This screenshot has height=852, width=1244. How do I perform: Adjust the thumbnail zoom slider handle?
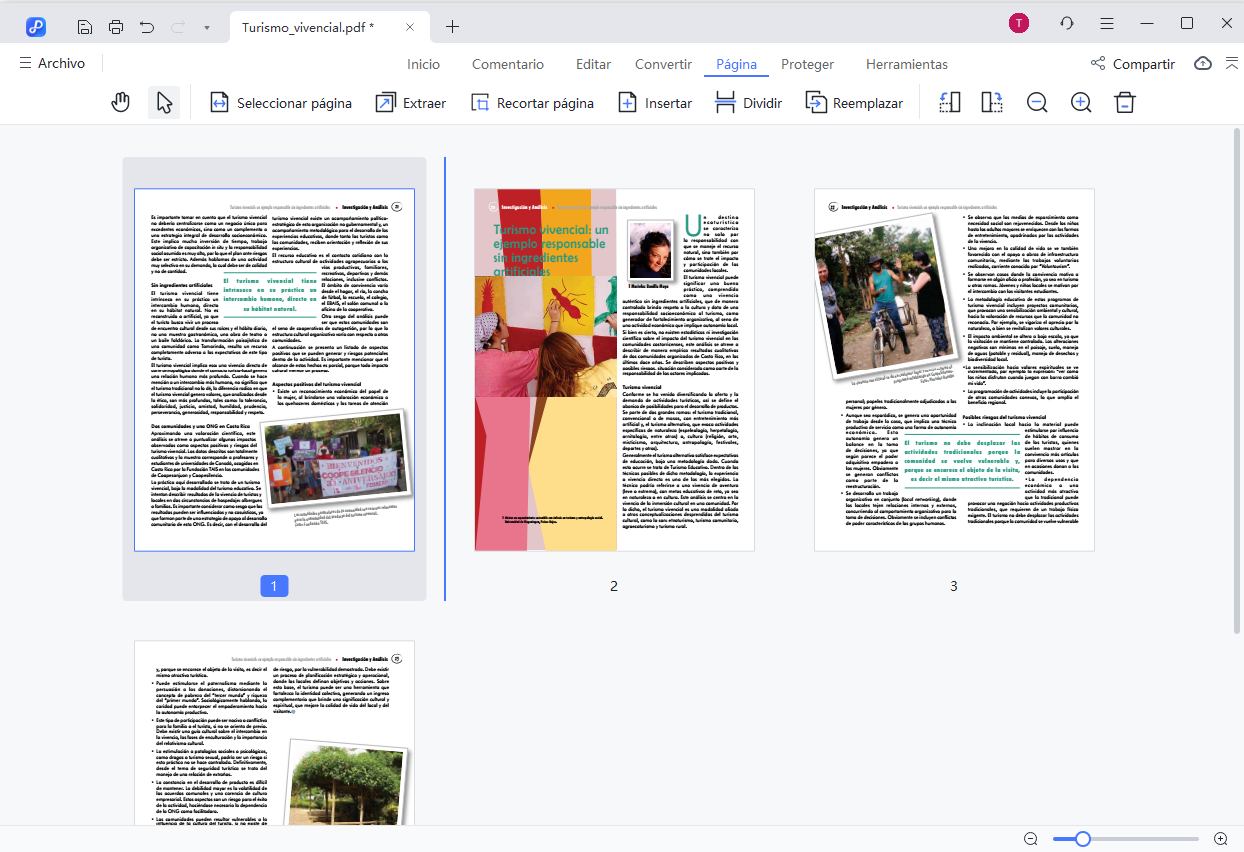[1082, 839]
